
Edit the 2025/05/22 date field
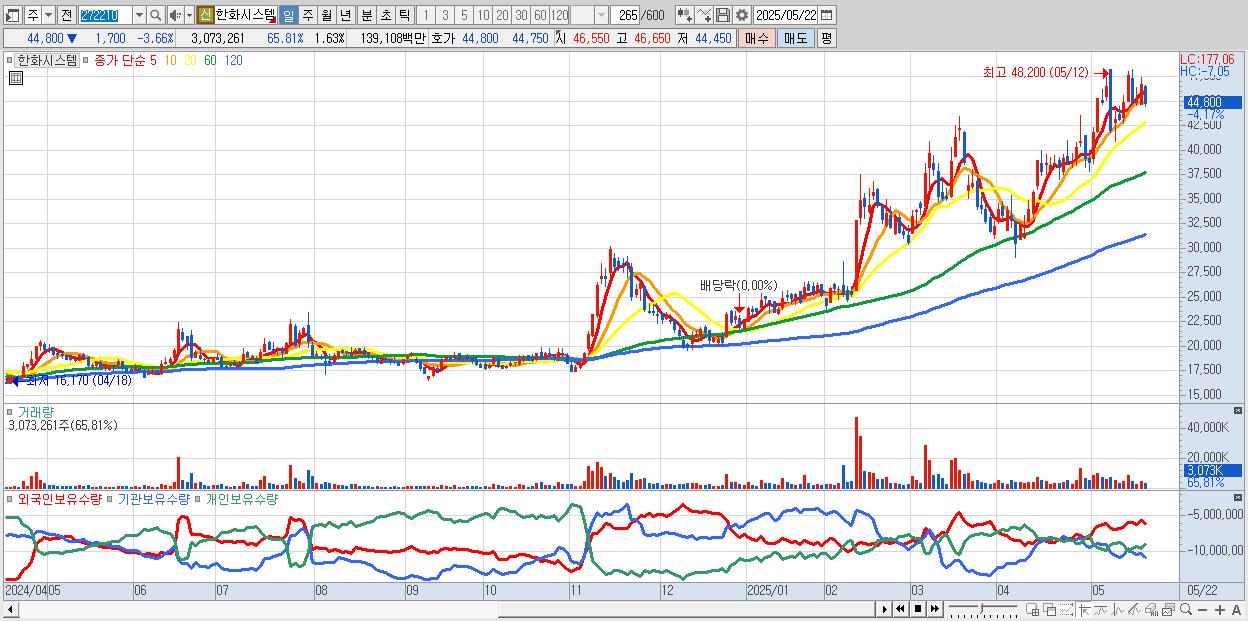(786, 15)
